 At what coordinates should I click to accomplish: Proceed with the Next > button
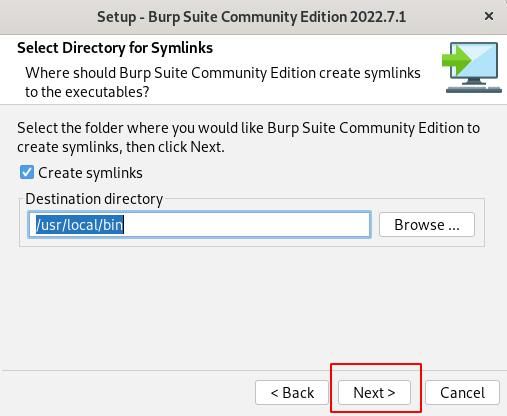pos(374,393)
